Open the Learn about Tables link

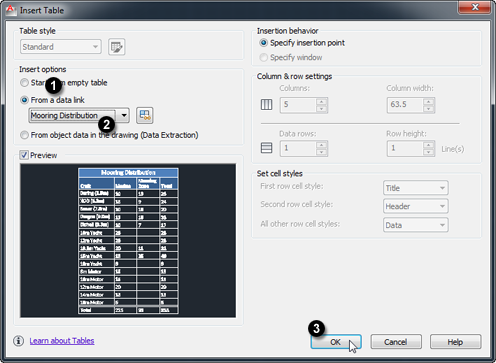coord(62,341)
